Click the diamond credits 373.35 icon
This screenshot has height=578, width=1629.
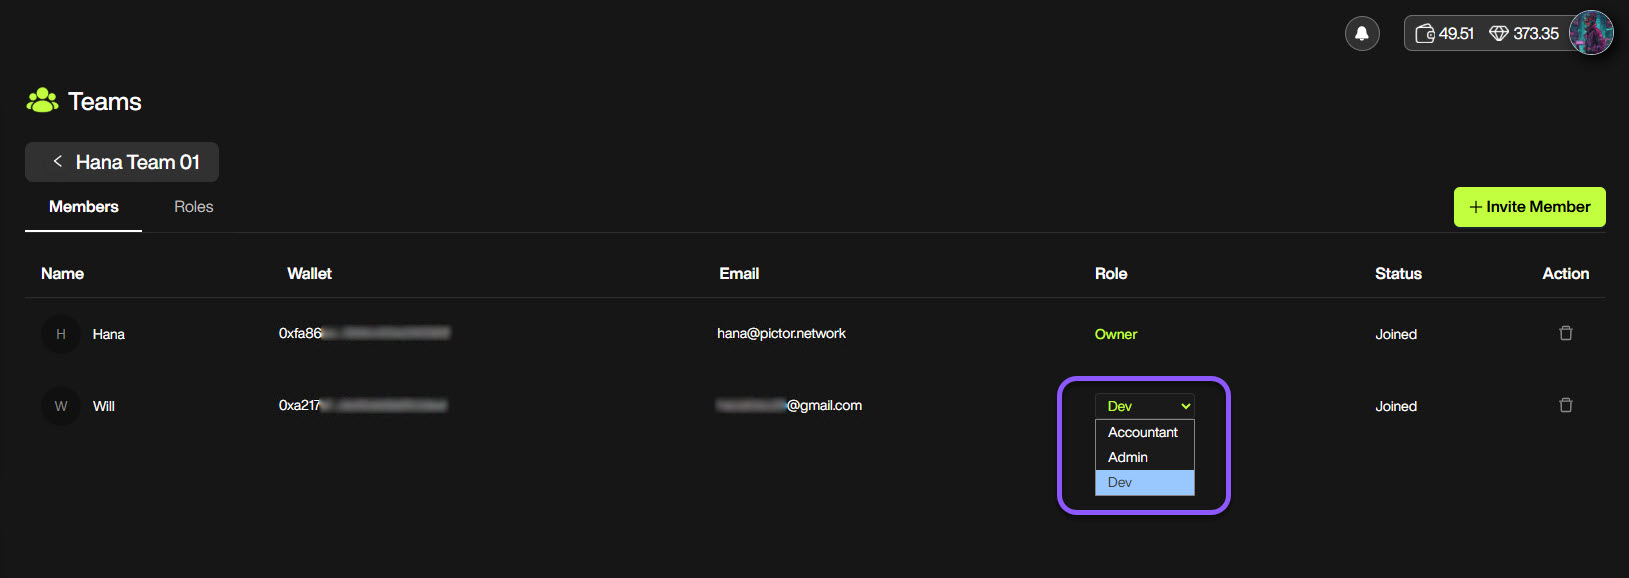[1498, 34]
